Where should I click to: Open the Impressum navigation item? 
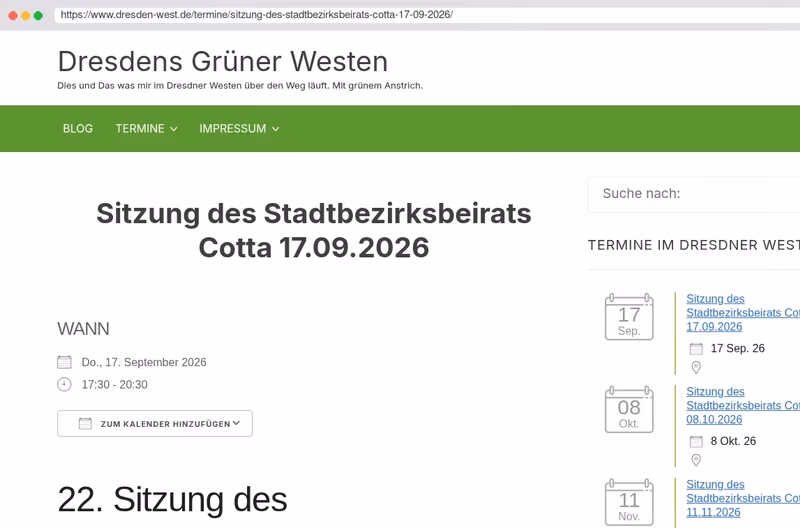233,129
